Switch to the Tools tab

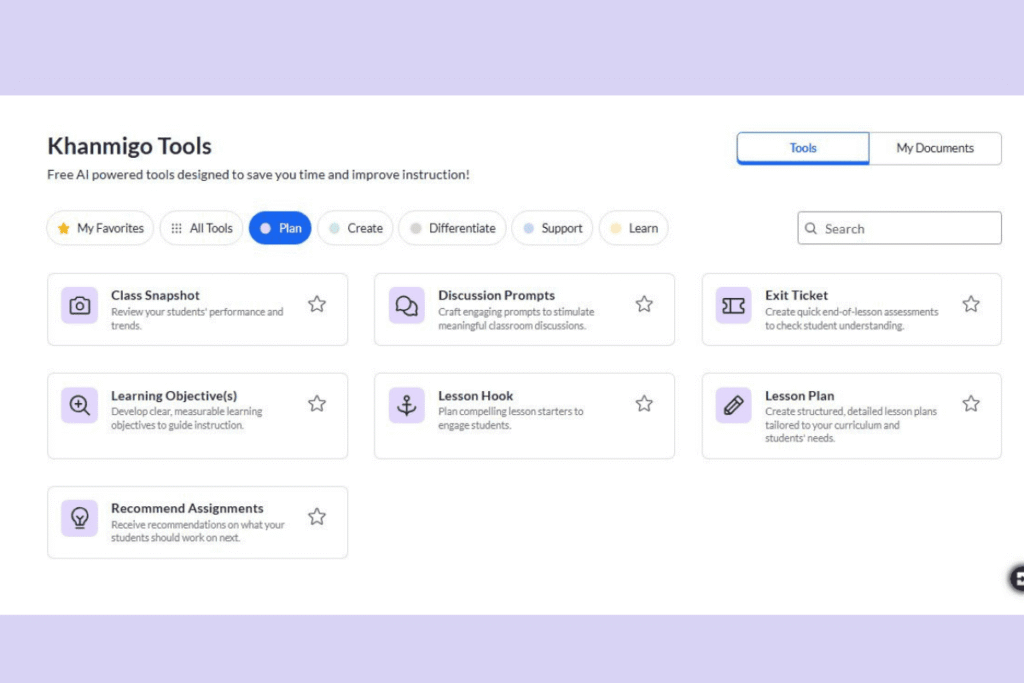(803, 148)
